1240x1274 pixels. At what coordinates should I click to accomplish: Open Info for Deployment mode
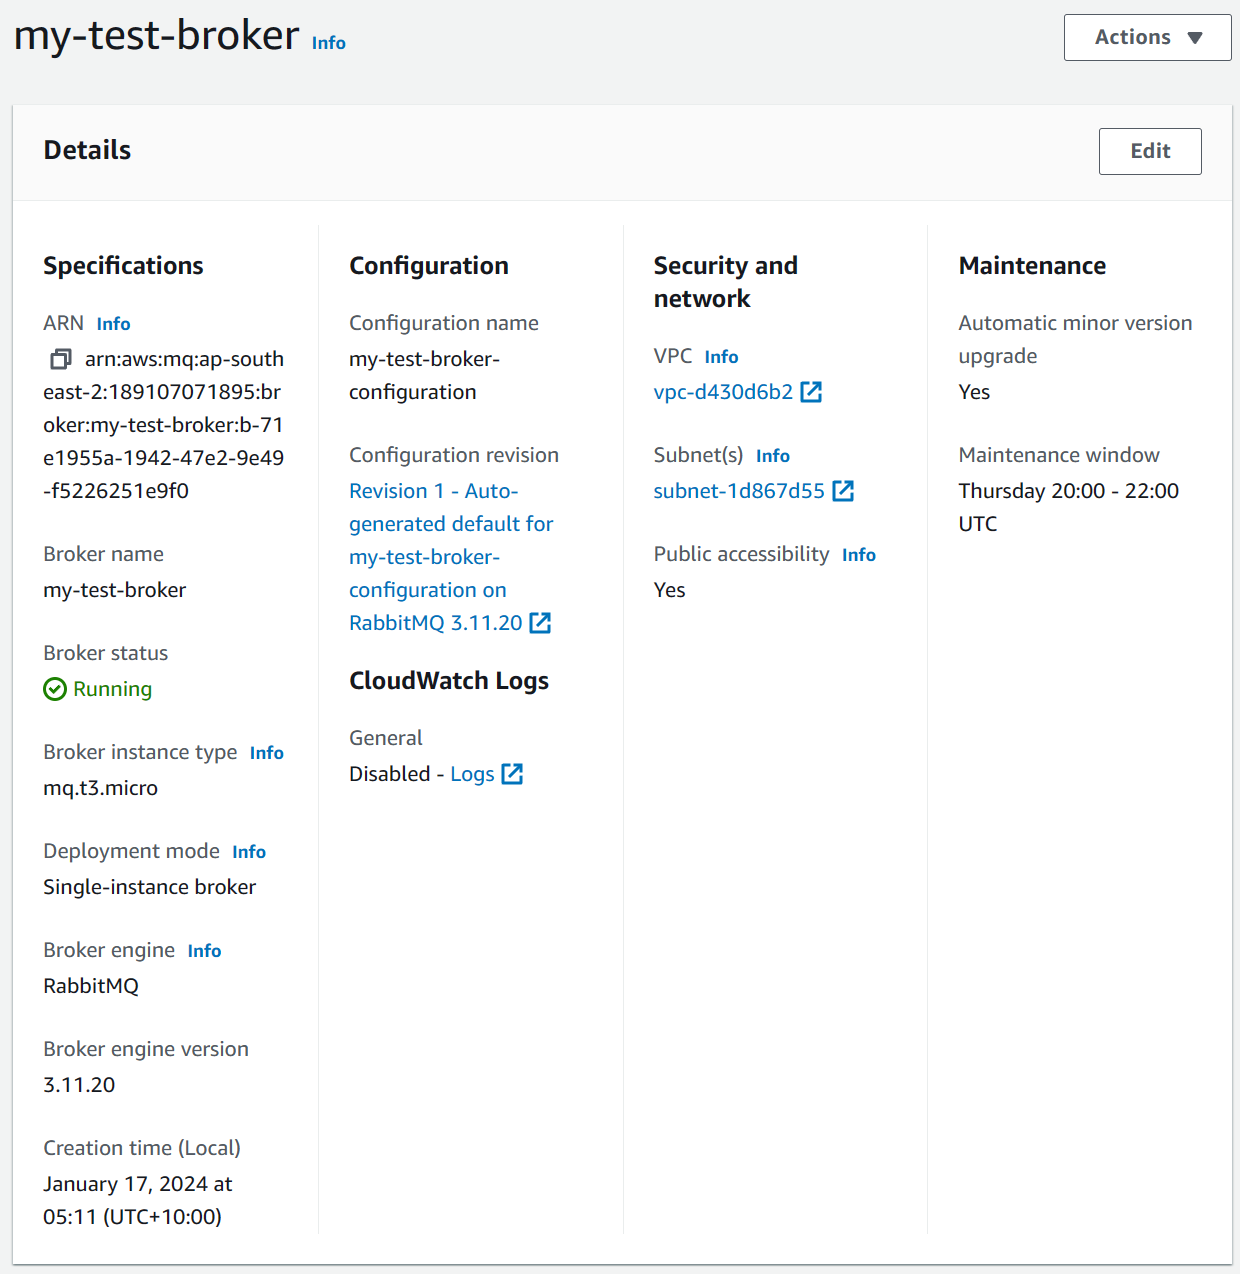click(x=249, y=852)
